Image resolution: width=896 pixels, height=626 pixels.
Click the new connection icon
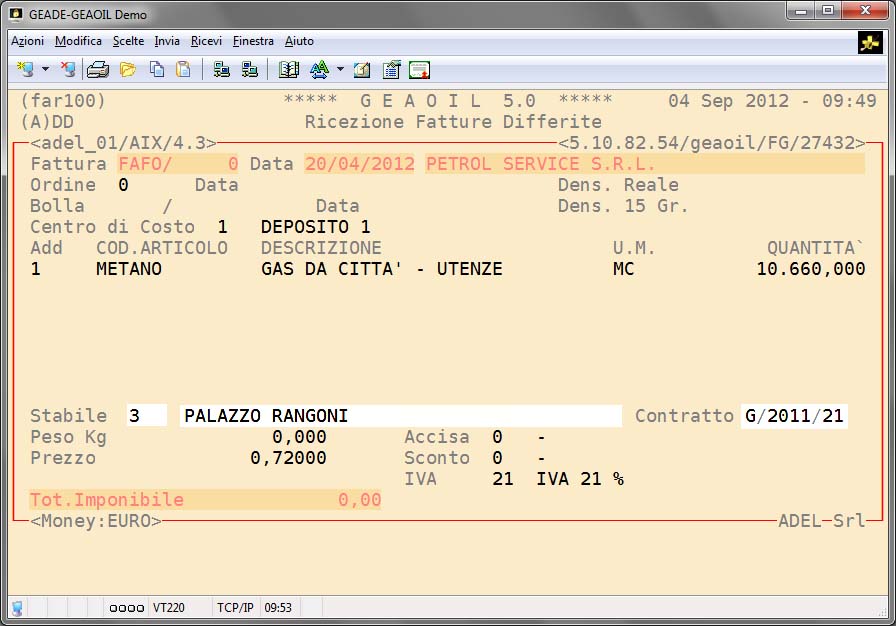click(x=26, y=69)
